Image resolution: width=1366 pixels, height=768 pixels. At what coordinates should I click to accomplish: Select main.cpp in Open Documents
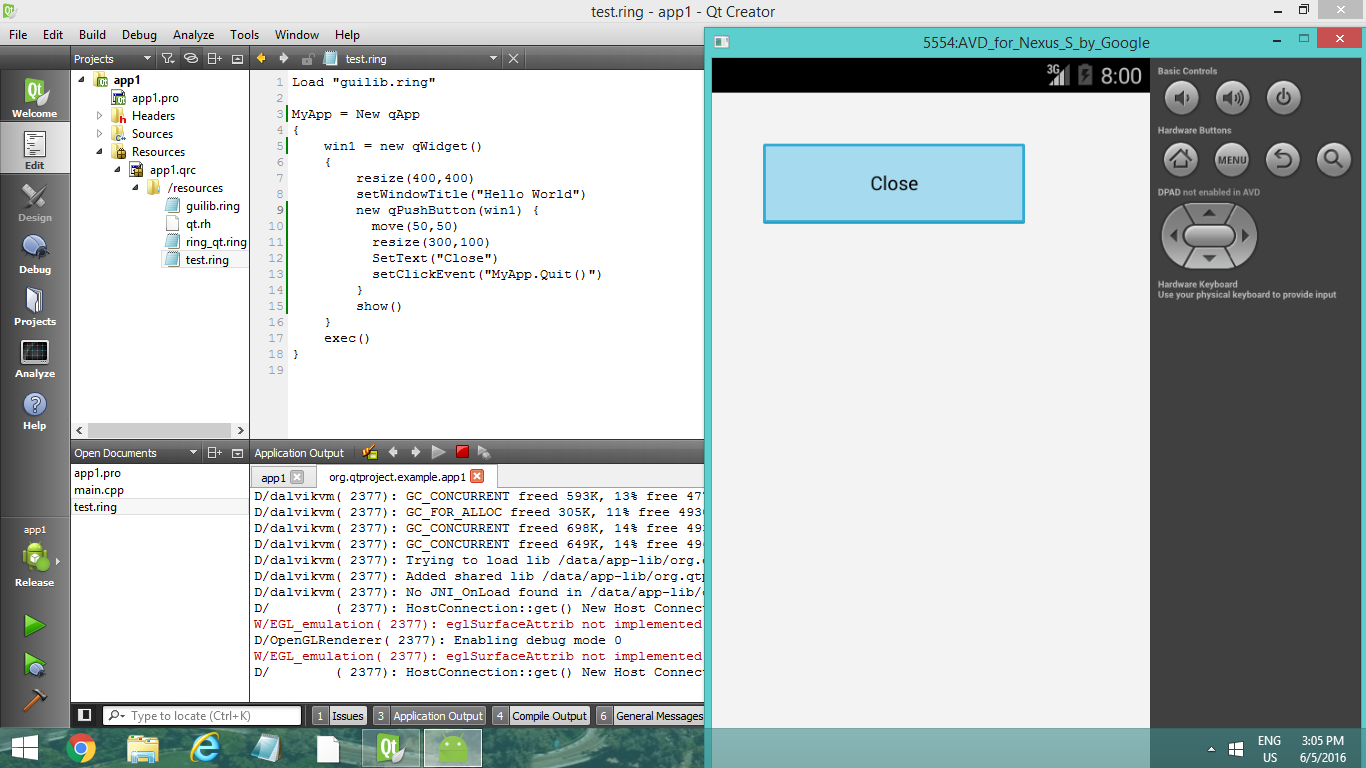tap(99, 490)
